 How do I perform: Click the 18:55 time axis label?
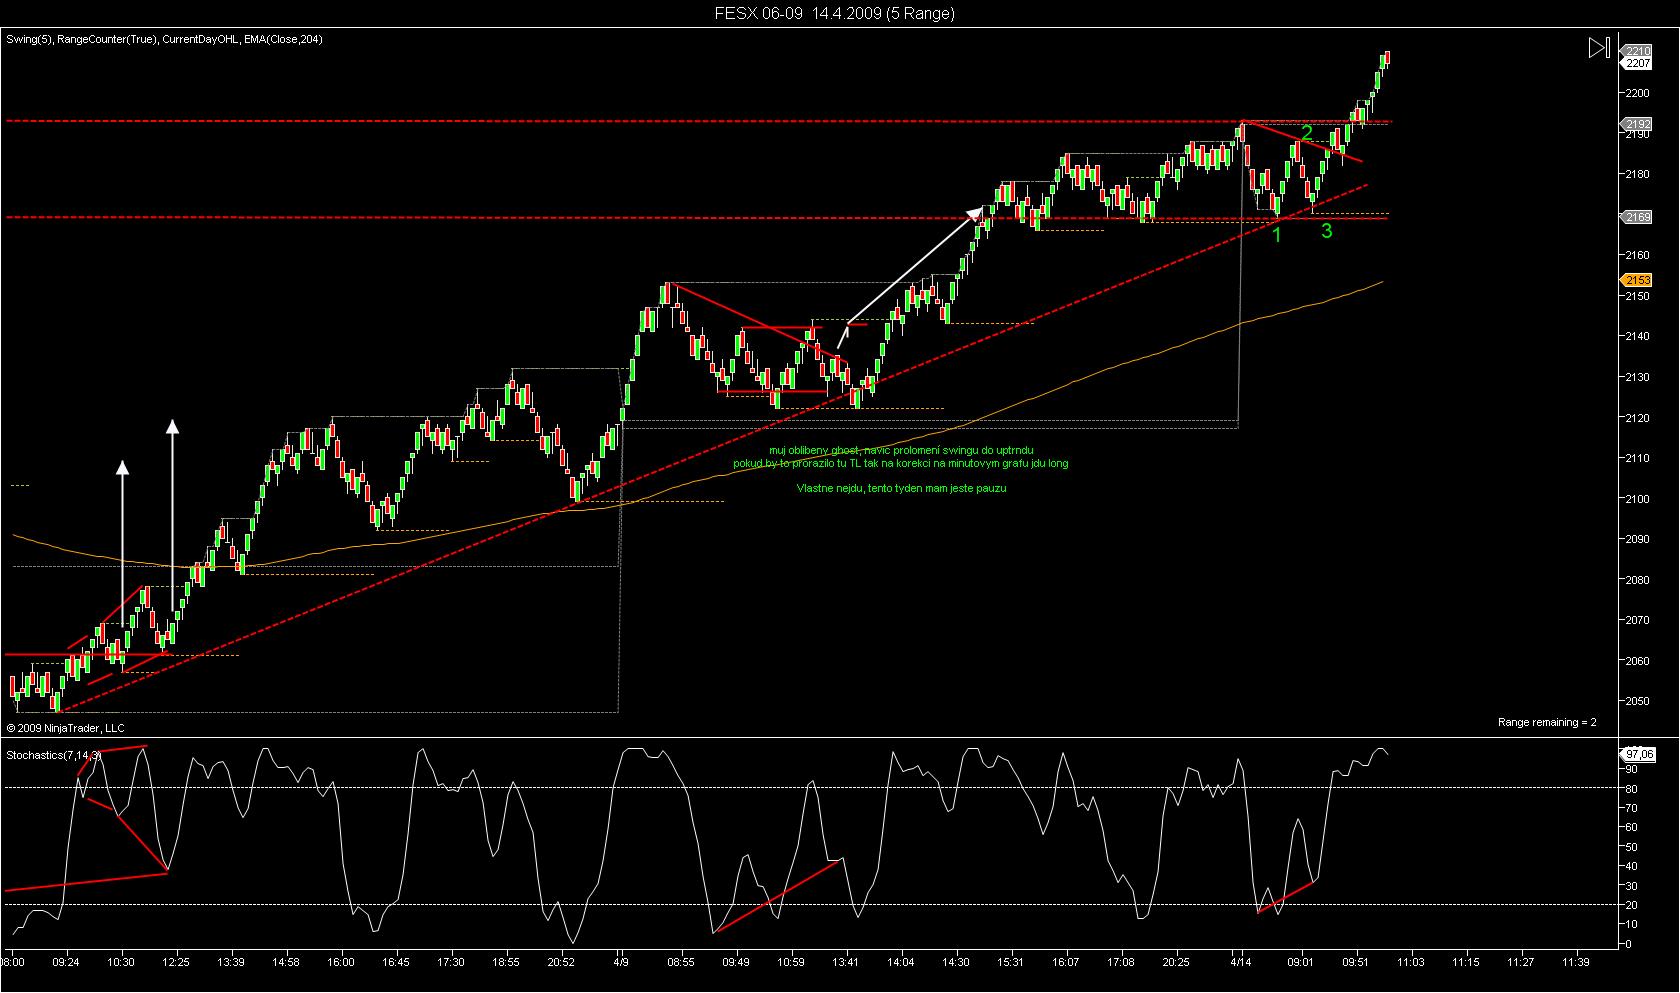tap(506, 962)
